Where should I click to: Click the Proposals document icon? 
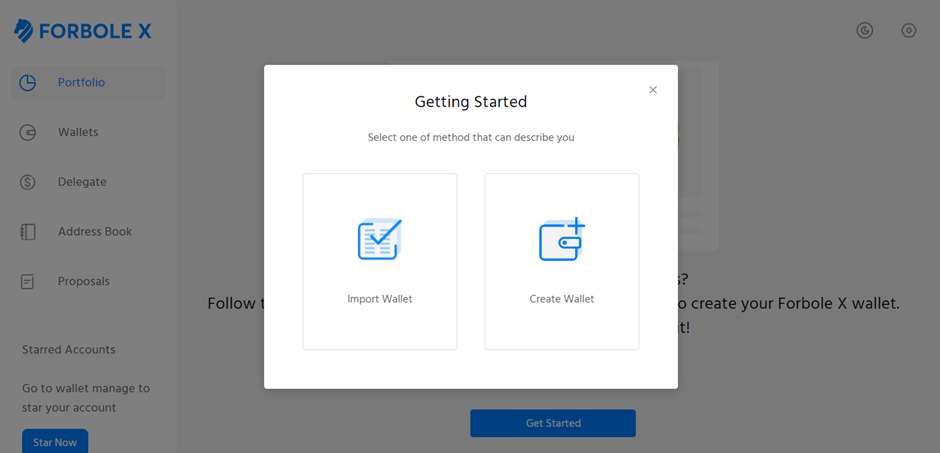[28, 282]
